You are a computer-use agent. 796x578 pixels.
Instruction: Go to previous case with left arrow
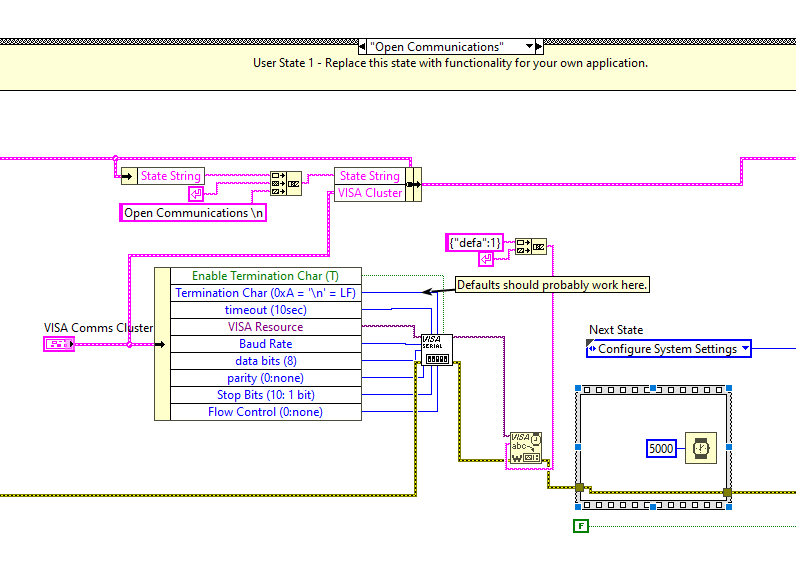coord(362,47)
